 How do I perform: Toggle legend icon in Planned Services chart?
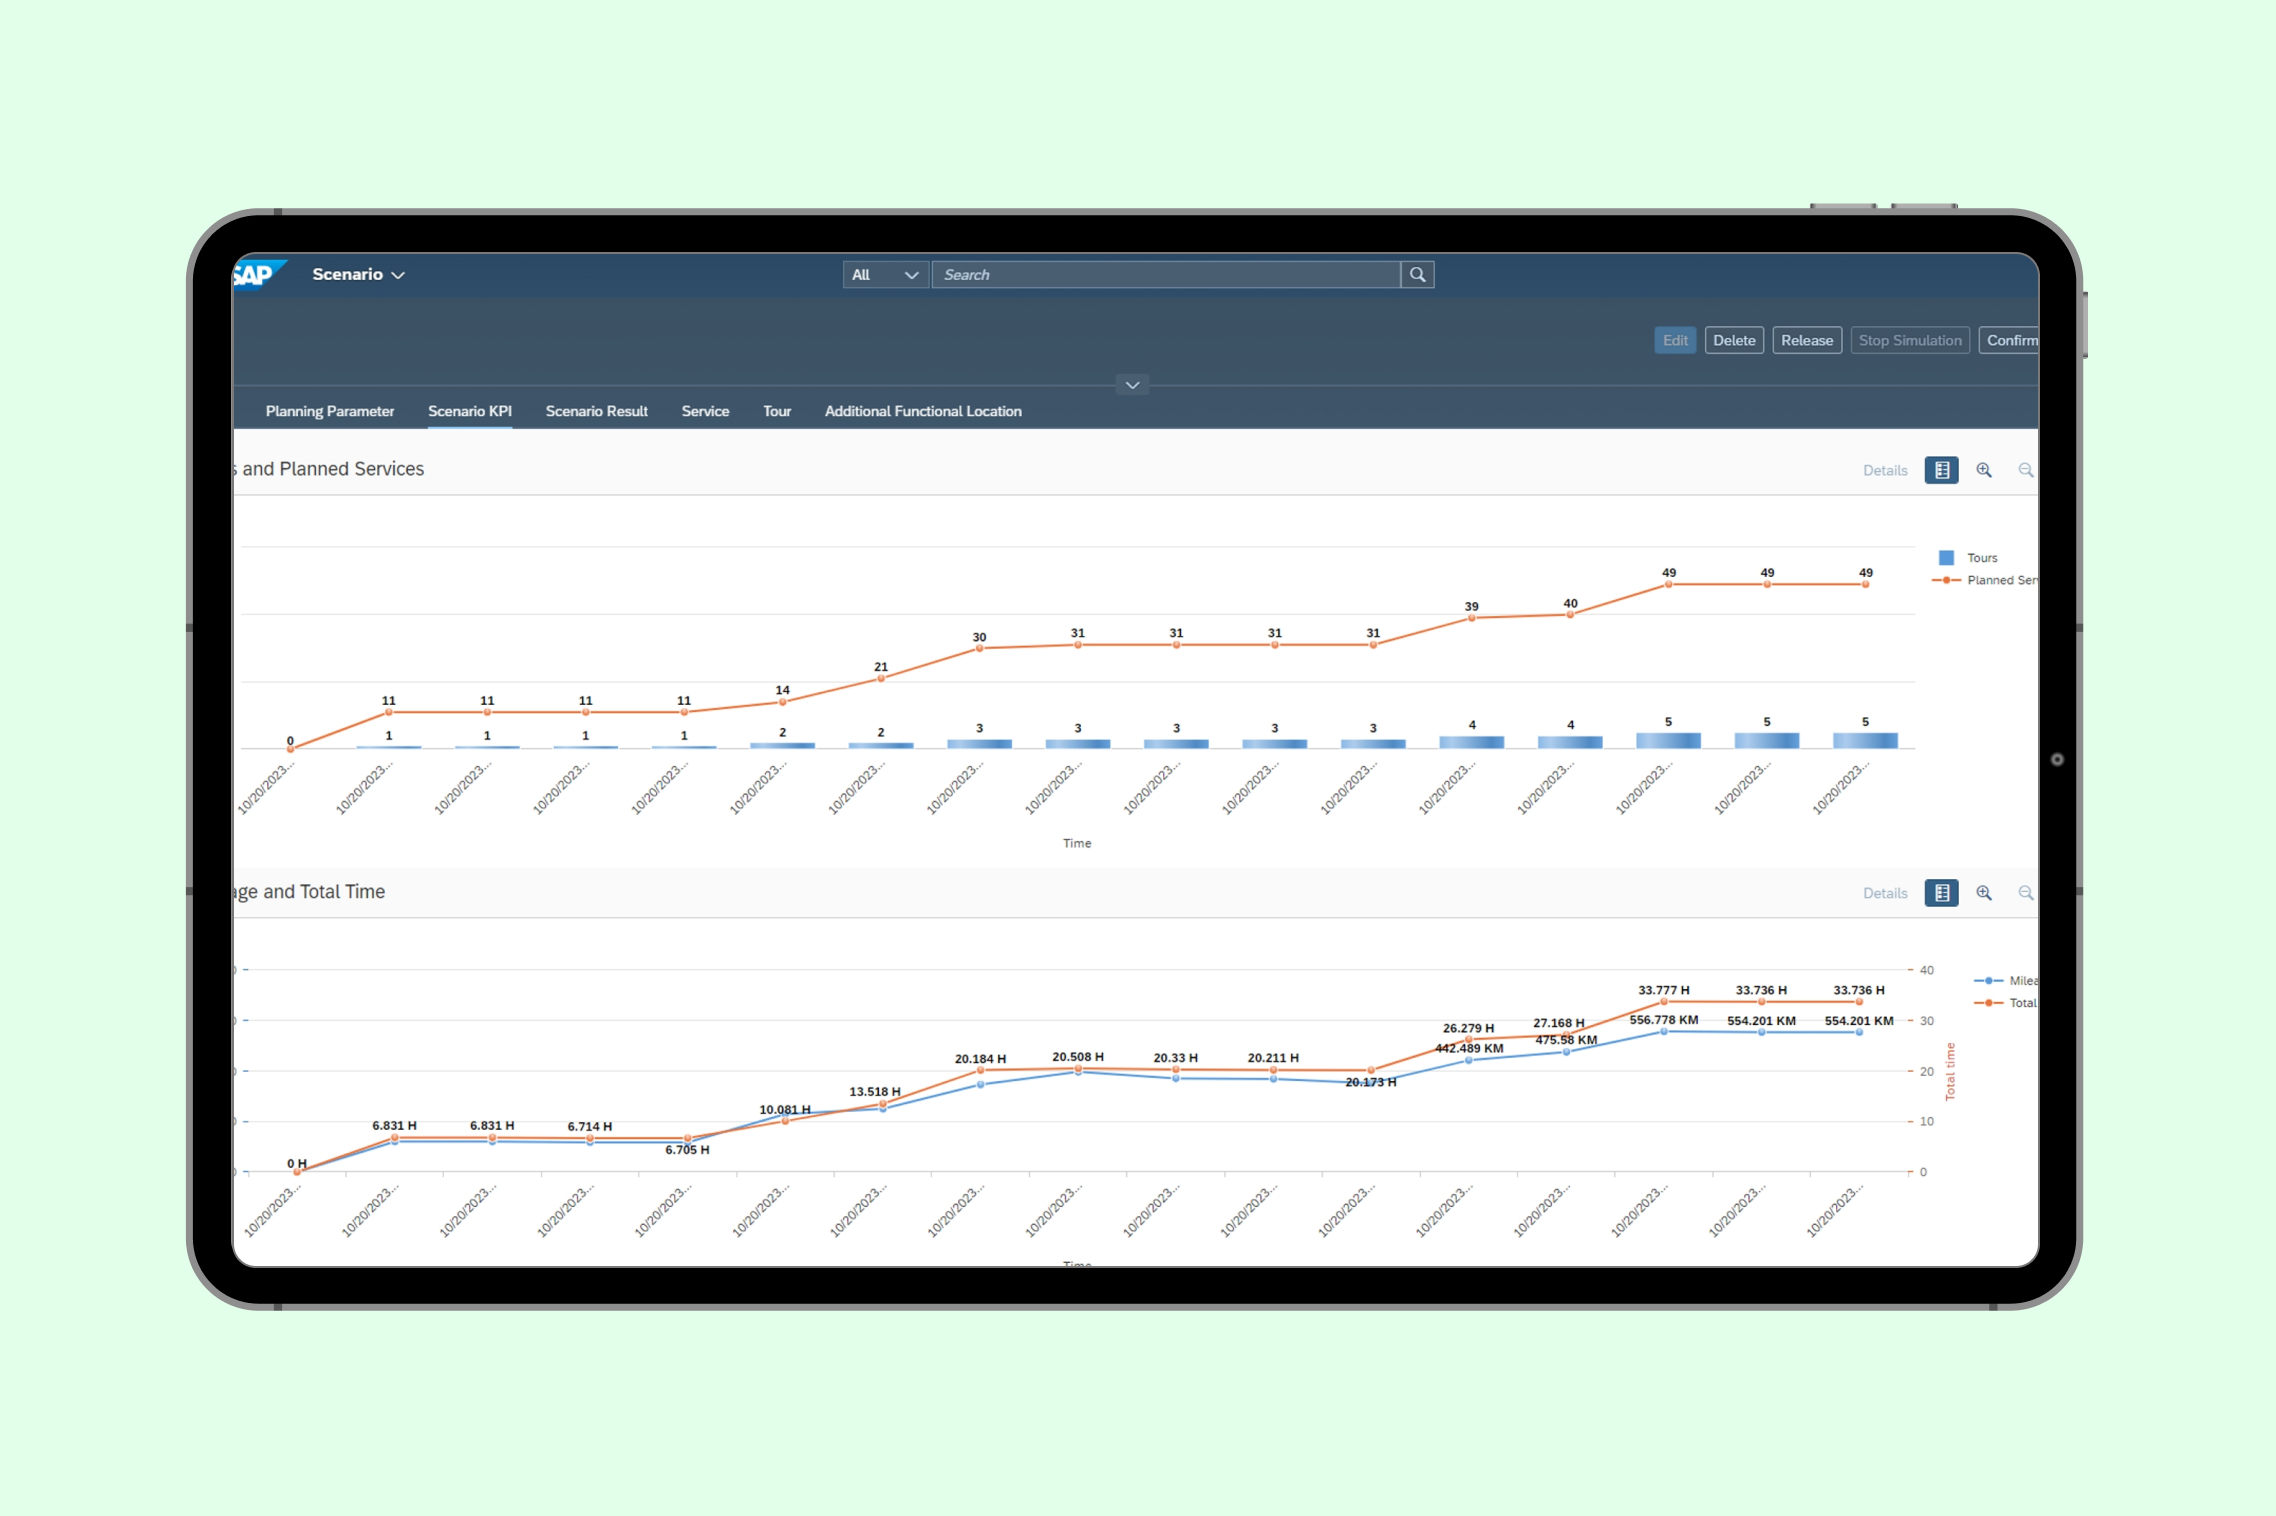point(1941,470)
